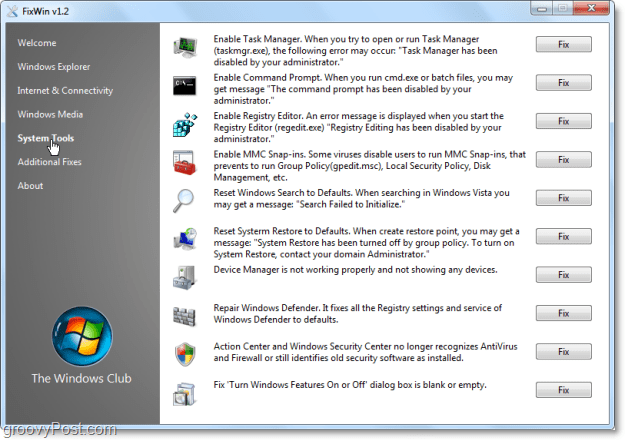Click the Command Prompt black console icon

click(185, 85)
